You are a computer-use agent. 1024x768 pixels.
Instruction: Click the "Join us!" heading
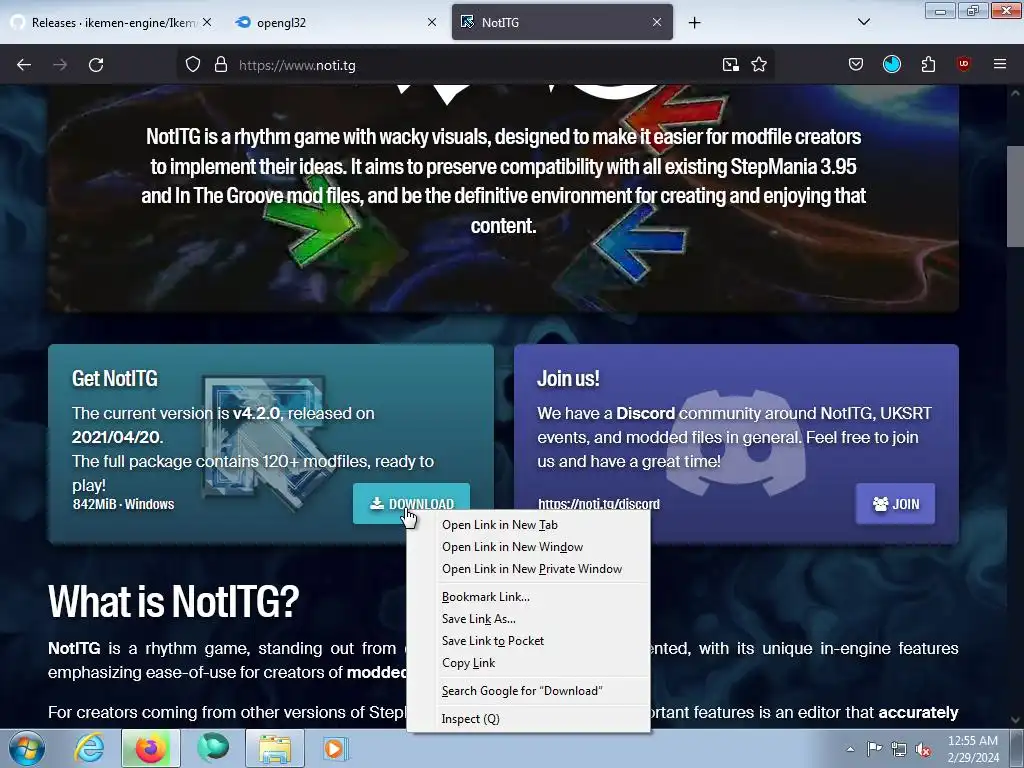[x=568, y=379]
